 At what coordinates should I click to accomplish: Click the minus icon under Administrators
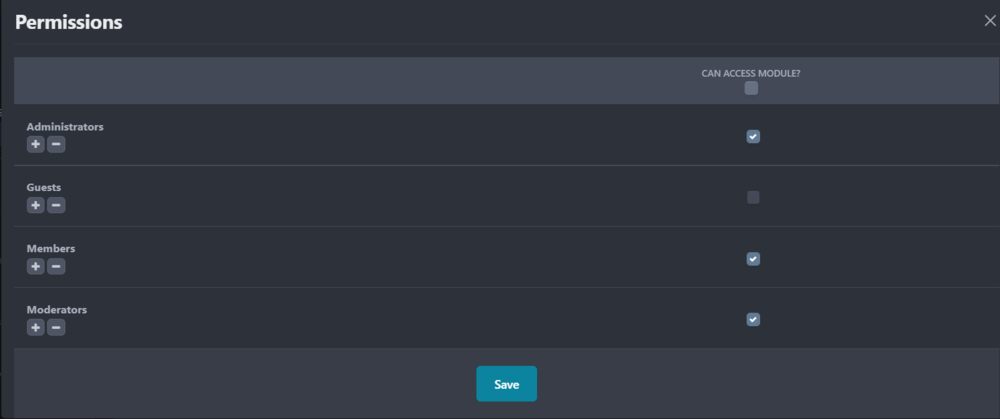pyautogui.click(x=57, y=145)
